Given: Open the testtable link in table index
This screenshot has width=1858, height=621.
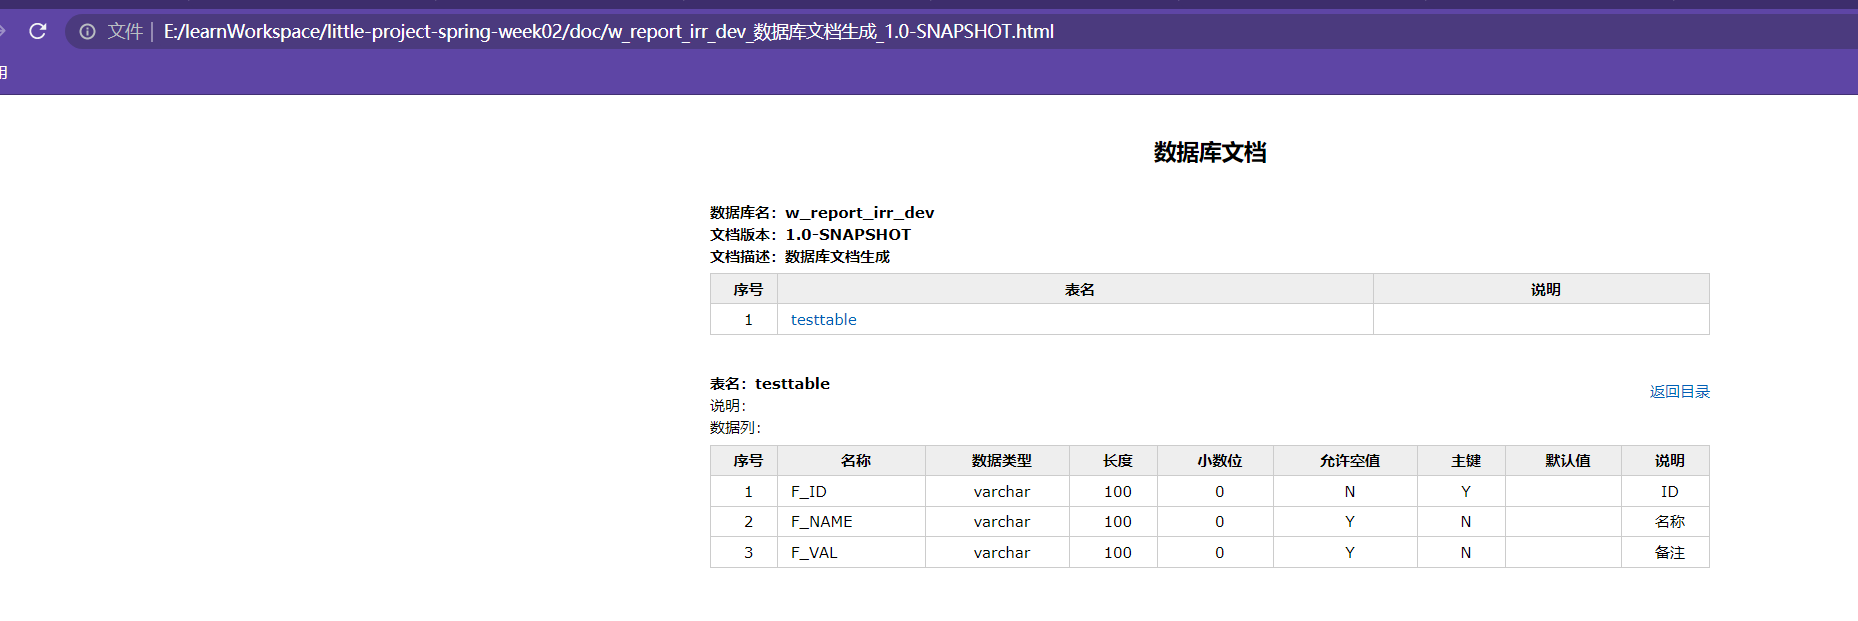Looking at the screenshot, I should (823, 320).
